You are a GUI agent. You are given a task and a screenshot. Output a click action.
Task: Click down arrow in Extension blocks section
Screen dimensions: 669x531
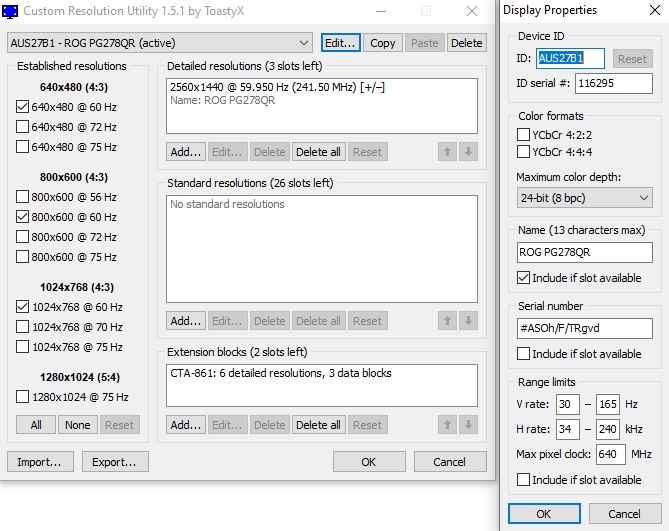click(469, 425)
